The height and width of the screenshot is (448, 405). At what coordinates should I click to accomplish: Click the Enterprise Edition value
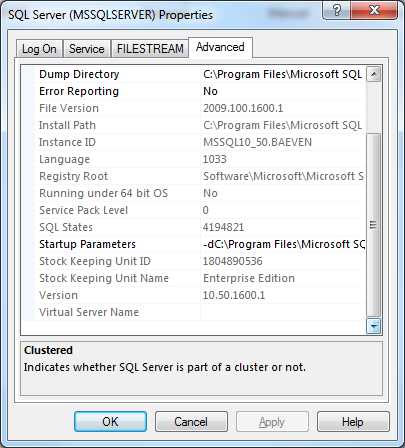249,278
